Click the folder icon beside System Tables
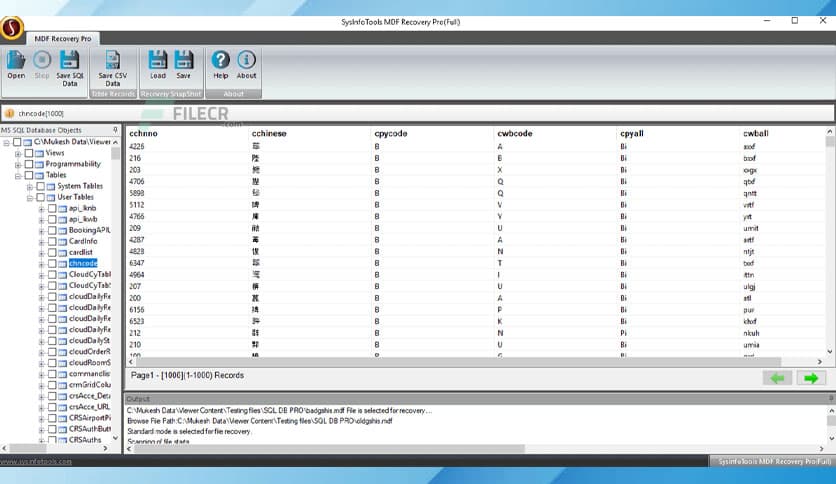This screenshot has width=836, height=484. pyautogui.click(x=51, y=186)
